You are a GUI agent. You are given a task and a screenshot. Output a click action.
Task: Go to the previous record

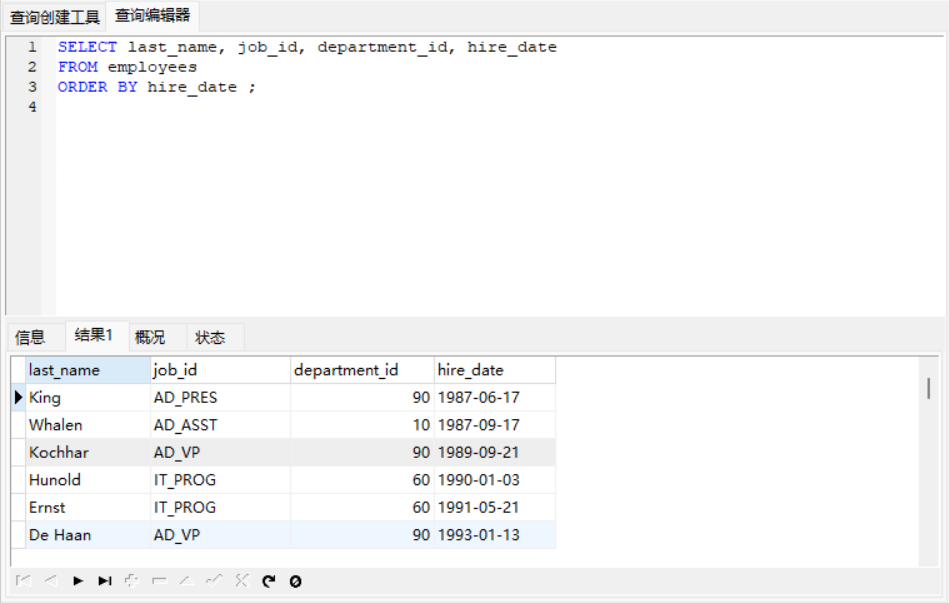pyautogui.click(x=51, y=581)
